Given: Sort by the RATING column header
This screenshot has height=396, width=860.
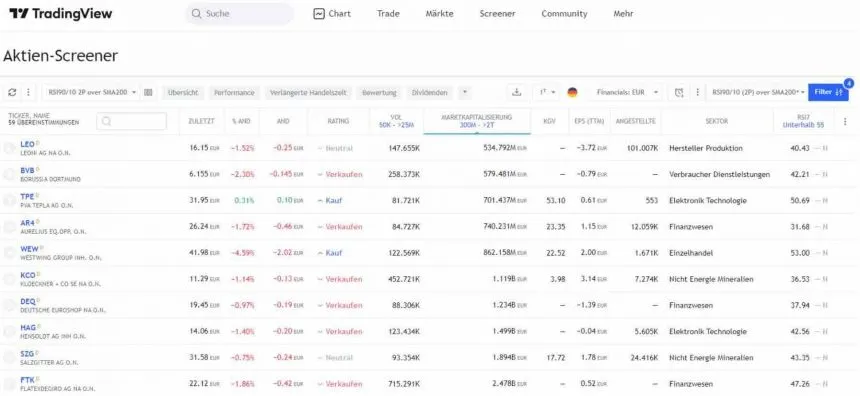Looking at the screenshot, I should (x=338, y=121).
